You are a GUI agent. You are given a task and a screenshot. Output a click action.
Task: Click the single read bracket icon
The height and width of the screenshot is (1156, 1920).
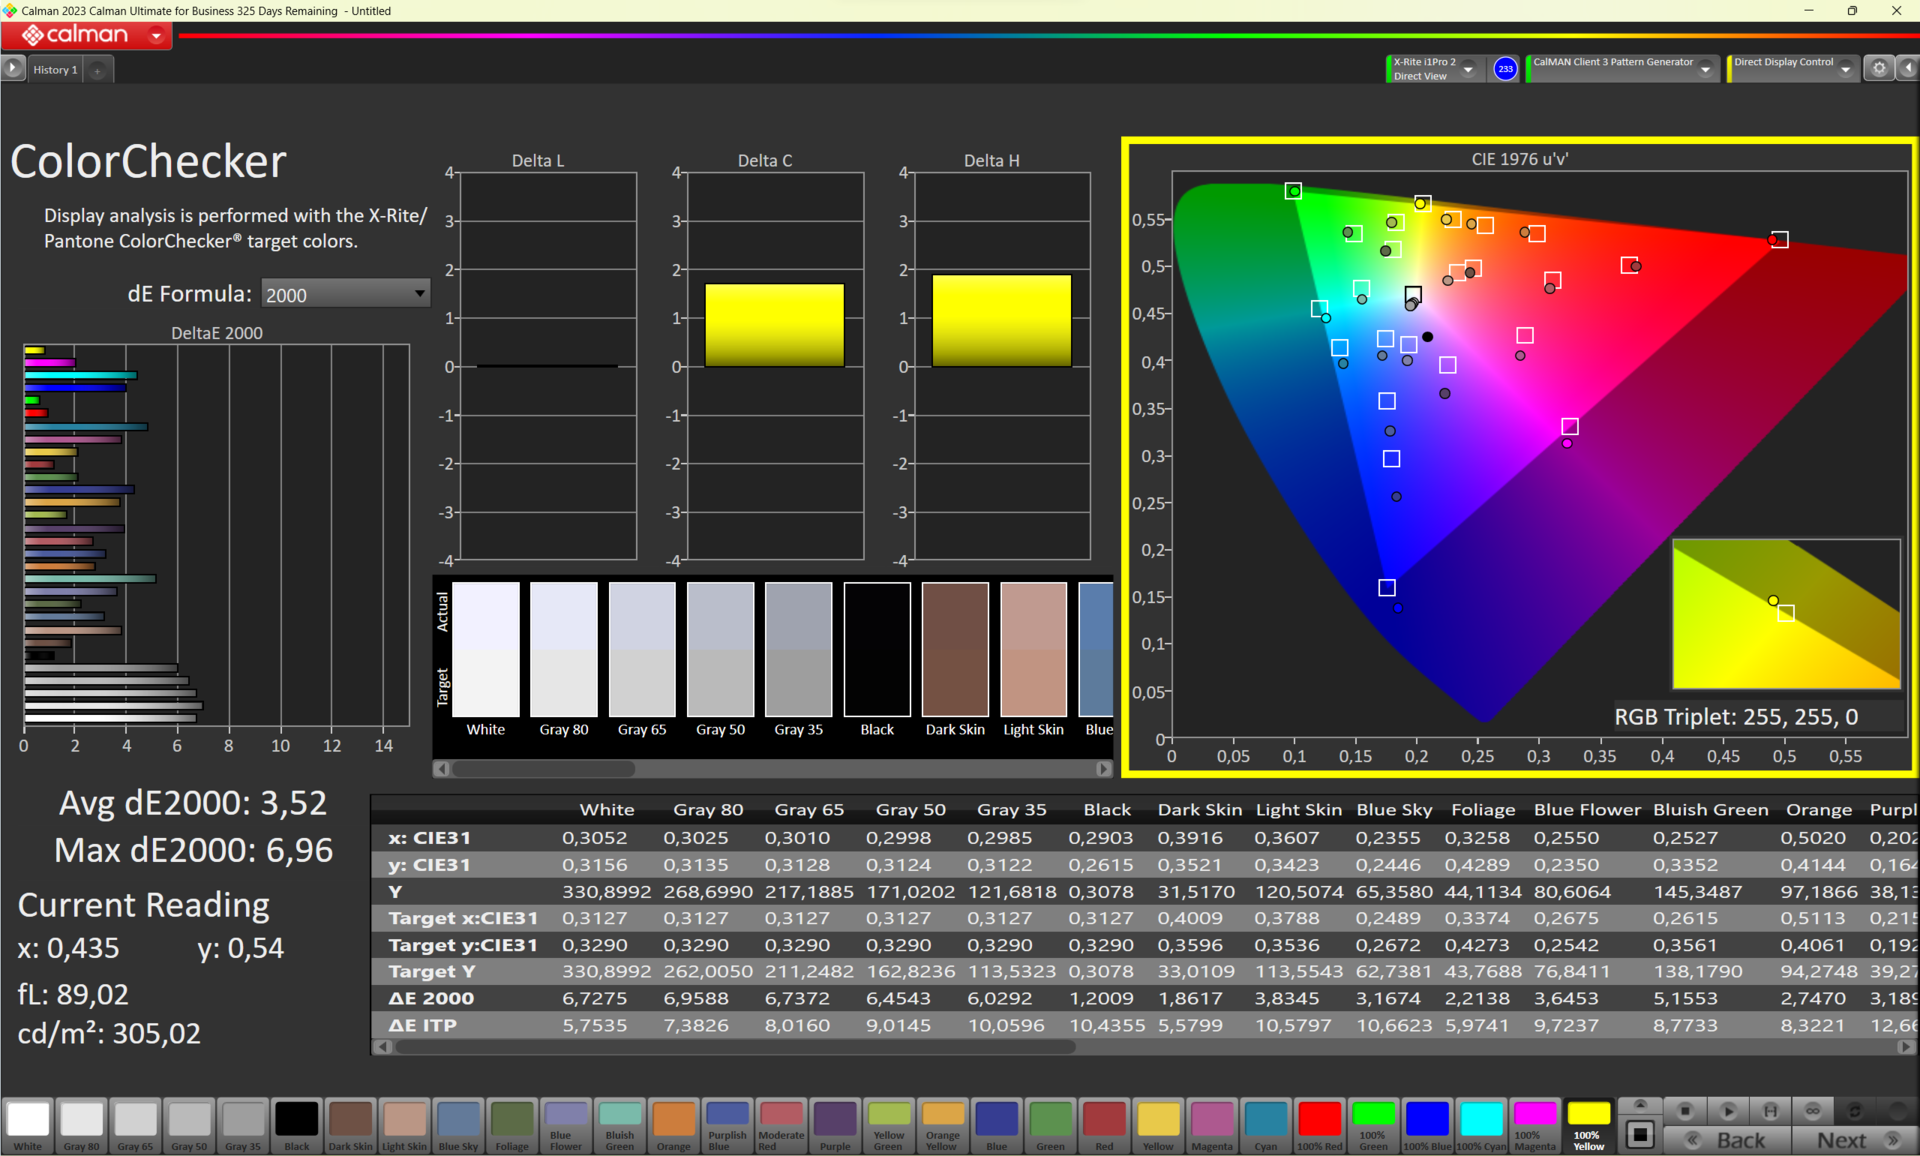click(x=1770, y=1111)
